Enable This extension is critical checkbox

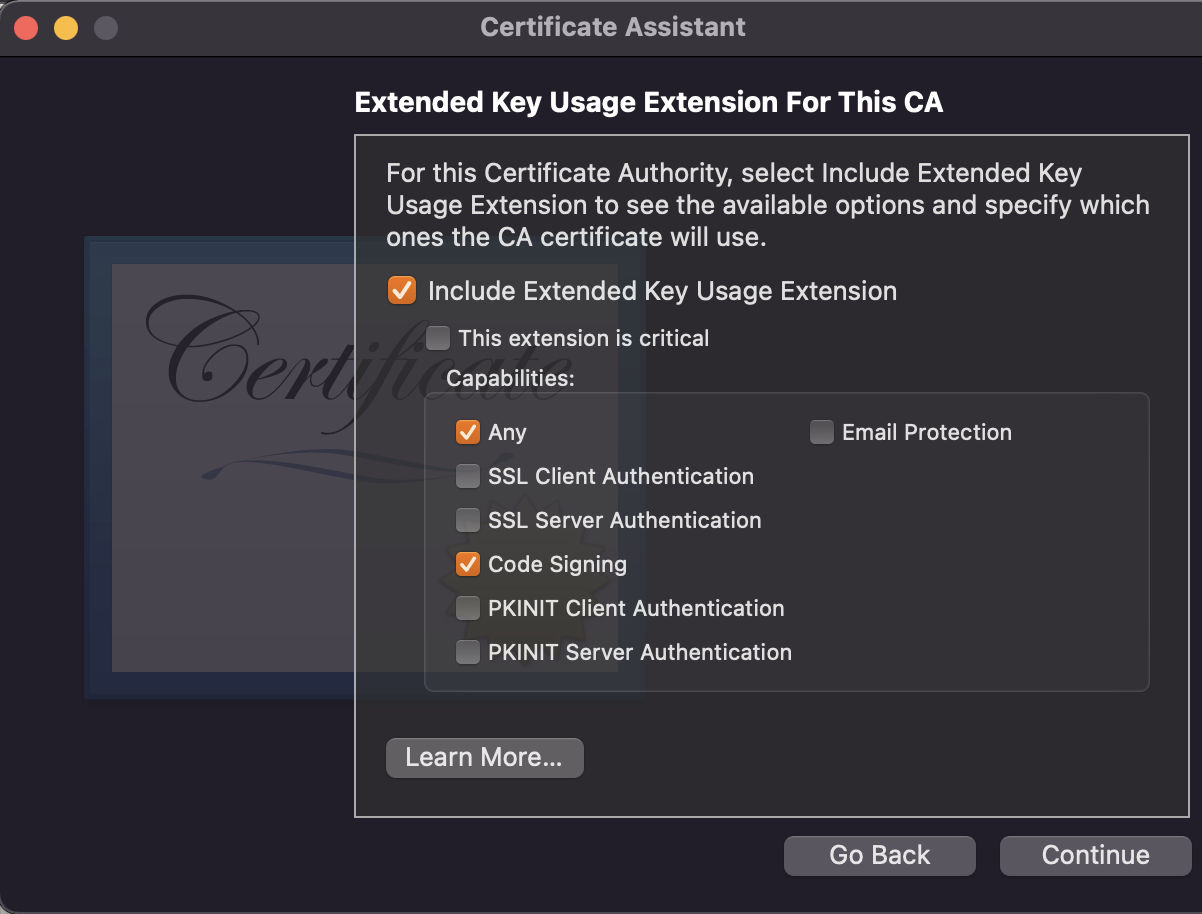coord(438,338)
